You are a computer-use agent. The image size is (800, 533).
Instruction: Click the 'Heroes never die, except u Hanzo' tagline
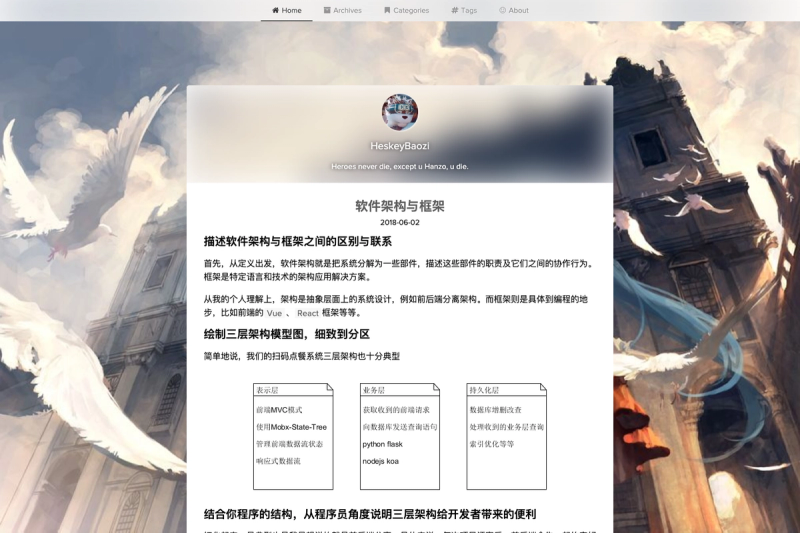[400, 166]
